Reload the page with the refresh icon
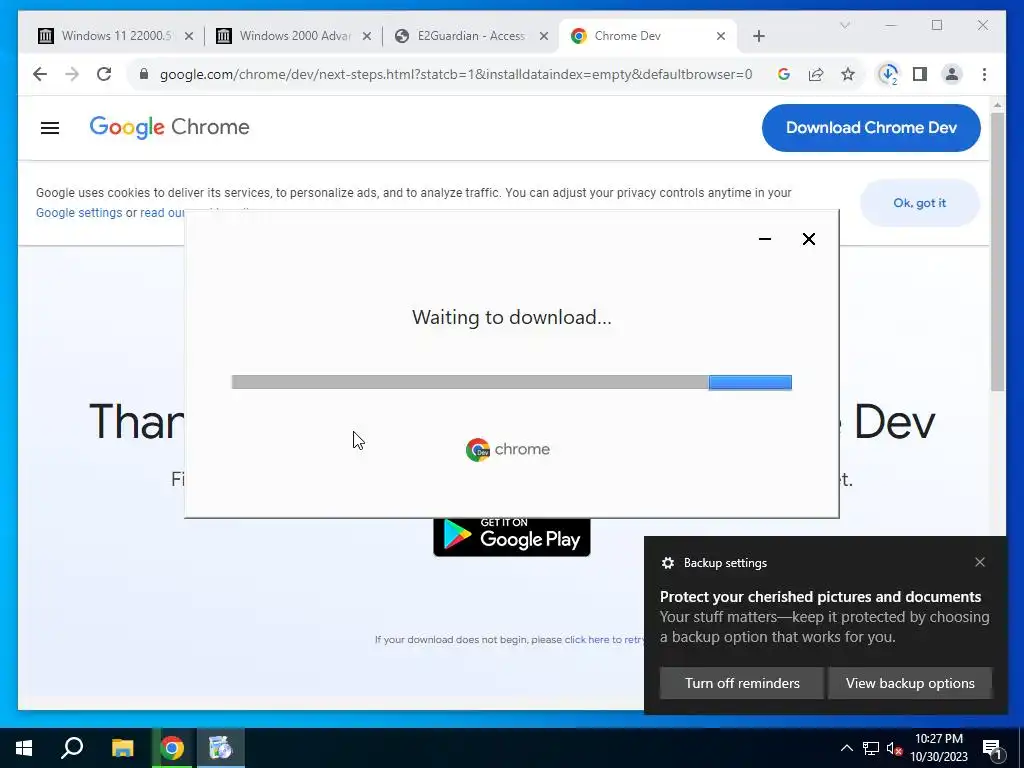Screen dimensions: 1024x768 [x=104, y=74]
